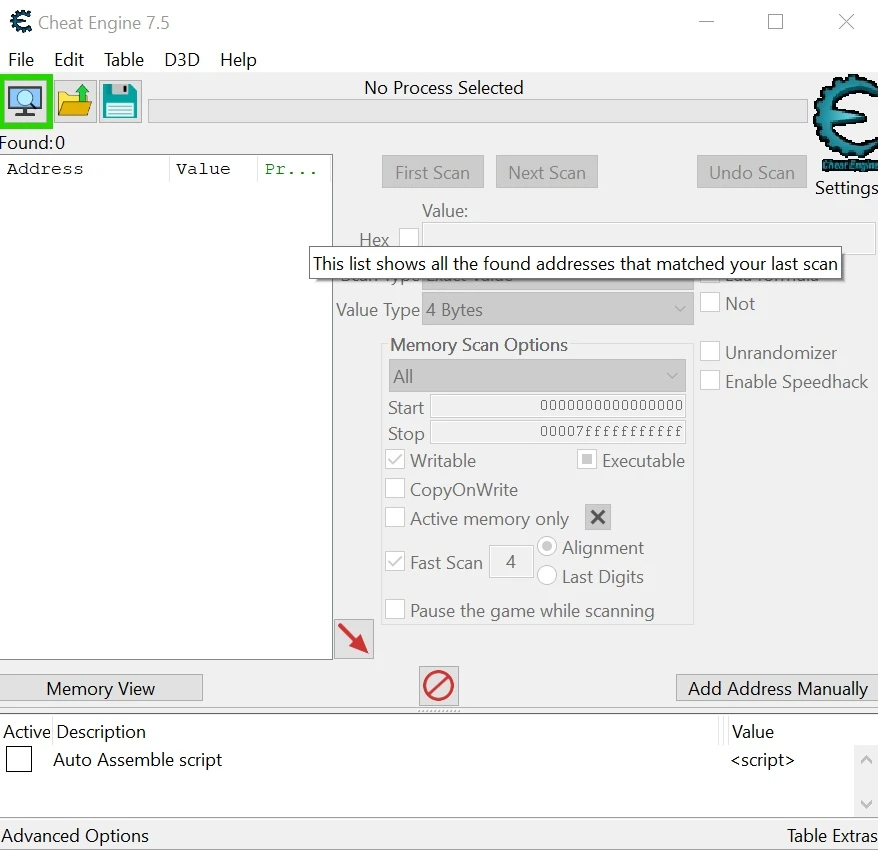Viewport: 878px width, 850px height.
Task: Open the Value Type 4 Bytes dropdown
Action: pyautogui.click(x=558, y=309)
